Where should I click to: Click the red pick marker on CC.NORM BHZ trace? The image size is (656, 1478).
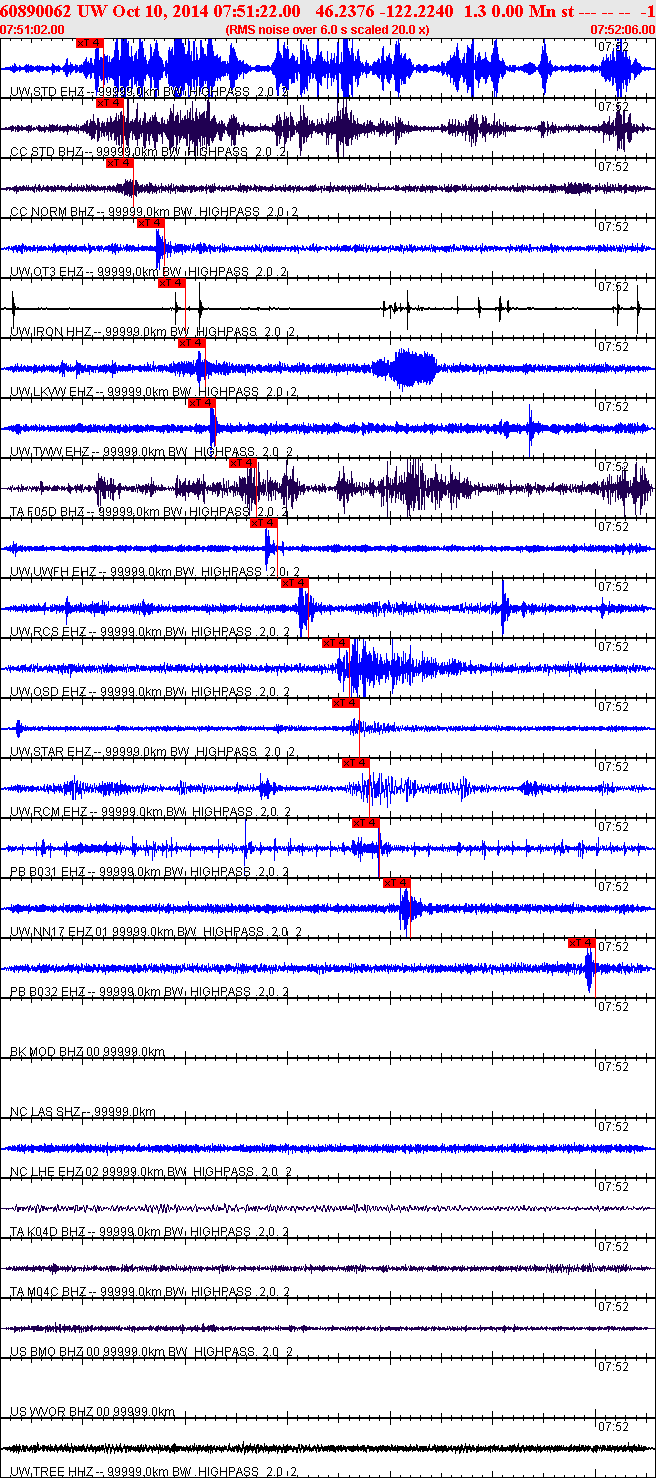click(119, 163)
